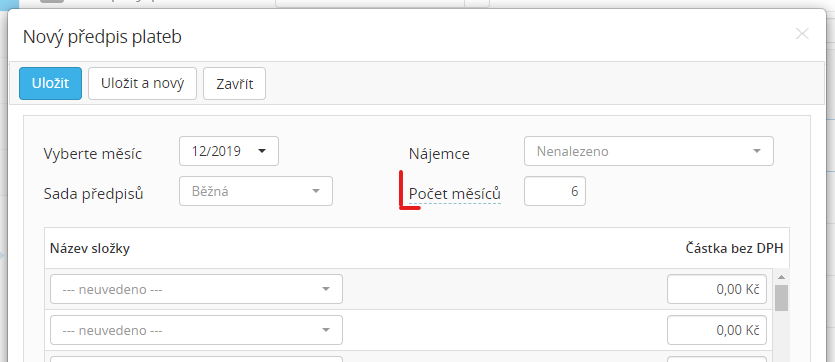Click the second neuvedeno dropdown caret

click(x=326, y=330)
